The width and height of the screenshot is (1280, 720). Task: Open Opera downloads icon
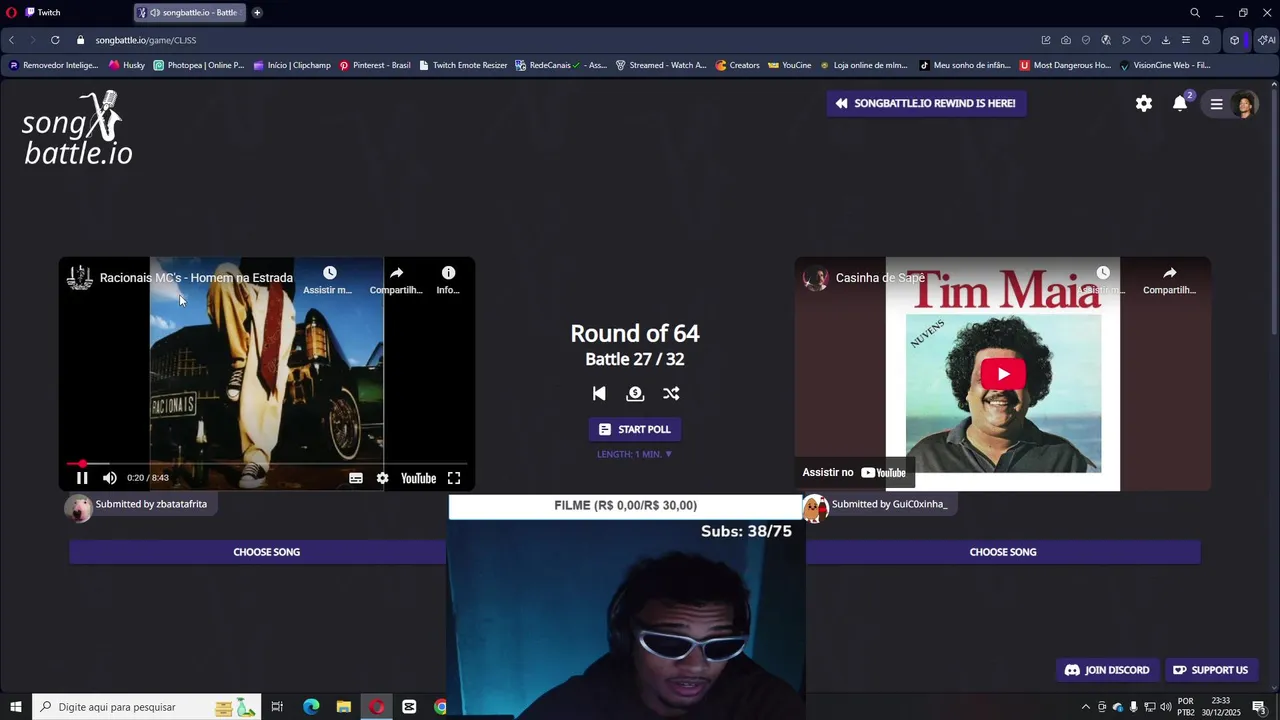[1166, 40]
